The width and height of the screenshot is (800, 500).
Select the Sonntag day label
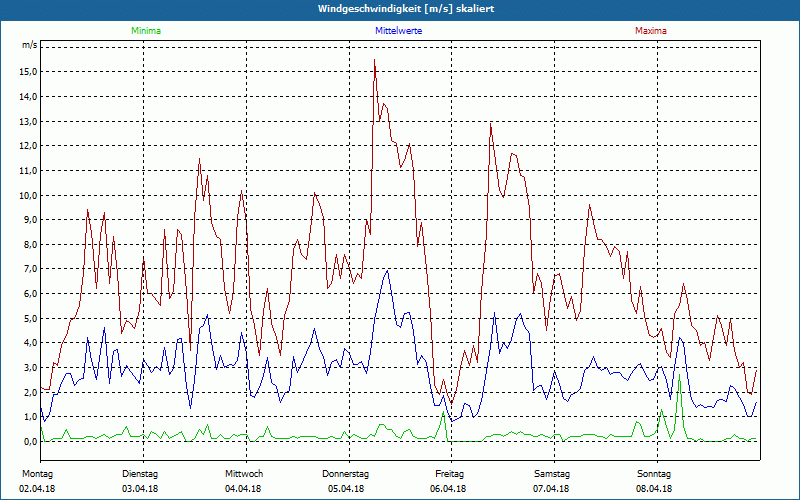(655, 473)
